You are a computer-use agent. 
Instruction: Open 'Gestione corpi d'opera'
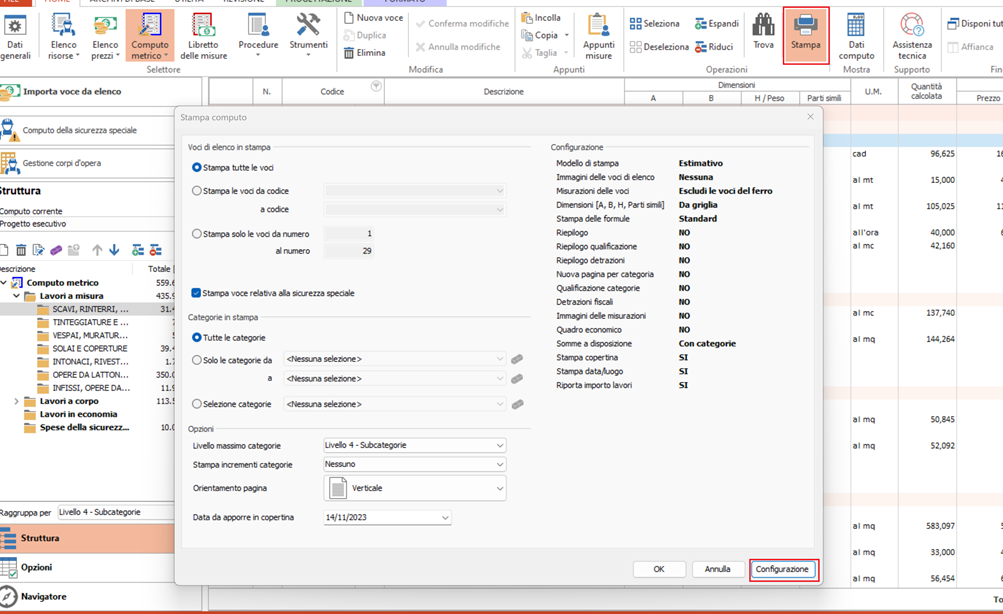87,163
